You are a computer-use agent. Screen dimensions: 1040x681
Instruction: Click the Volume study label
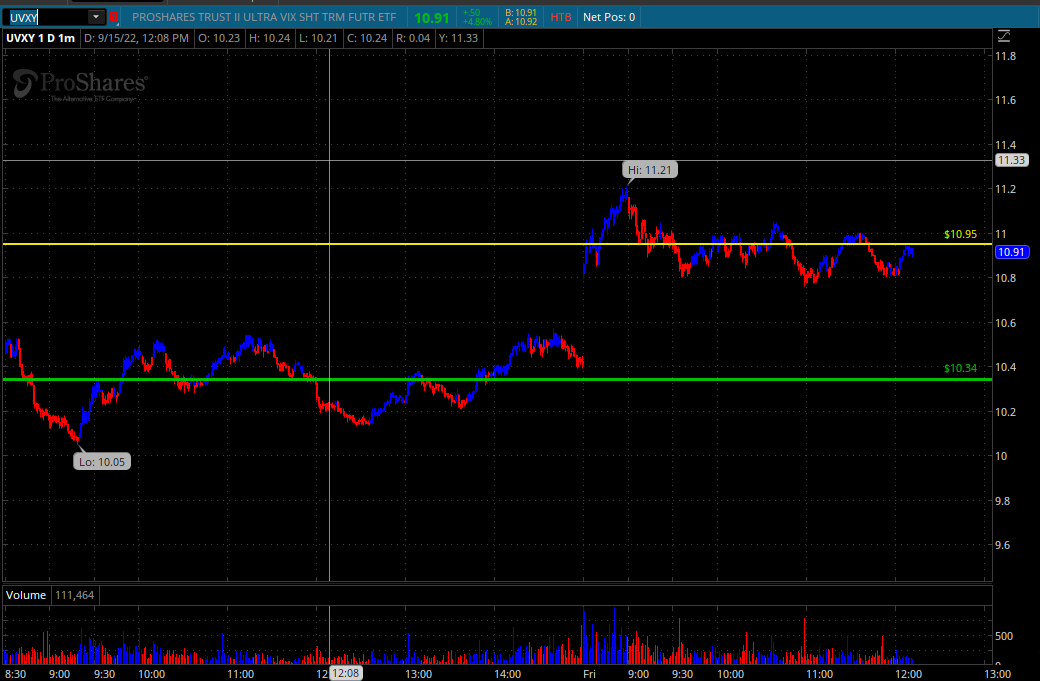[x=26, y=595]
